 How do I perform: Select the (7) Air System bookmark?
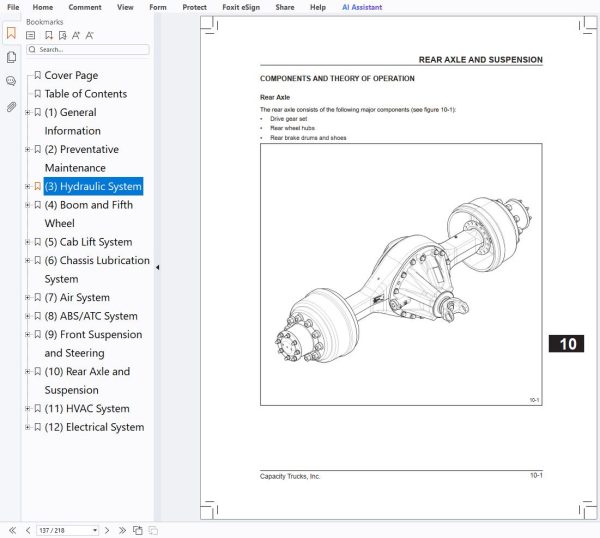(x=77, y=297)
